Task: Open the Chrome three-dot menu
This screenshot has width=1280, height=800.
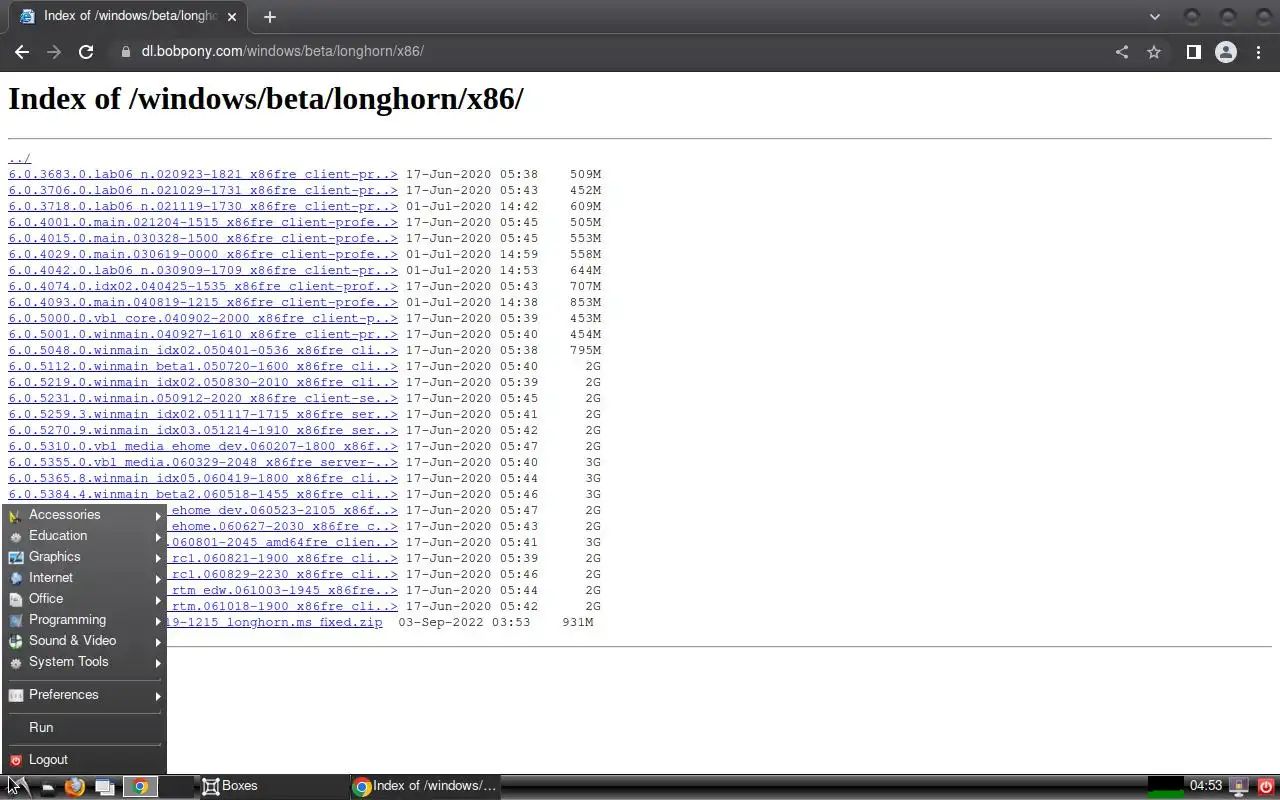Action: pyautogui.click(x=1258, y=52)
